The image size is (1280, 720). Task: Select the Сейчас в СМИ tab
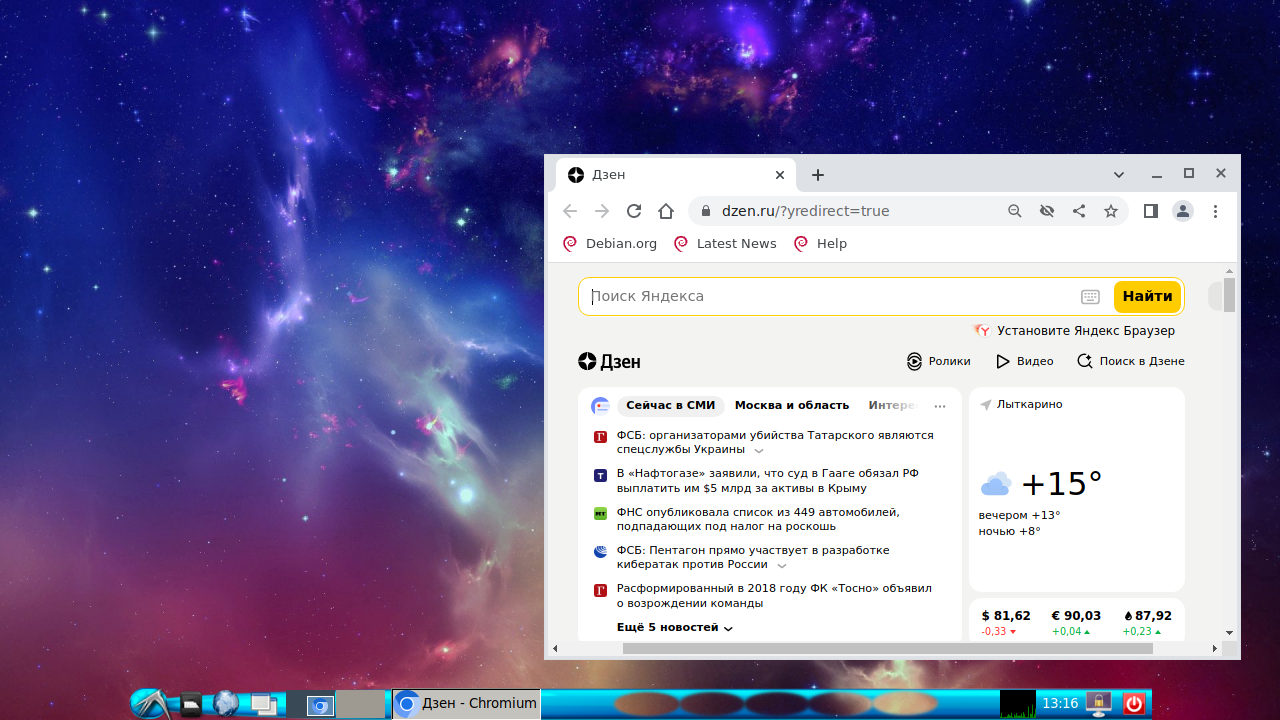pyautogui.click(x=671, y=405)
